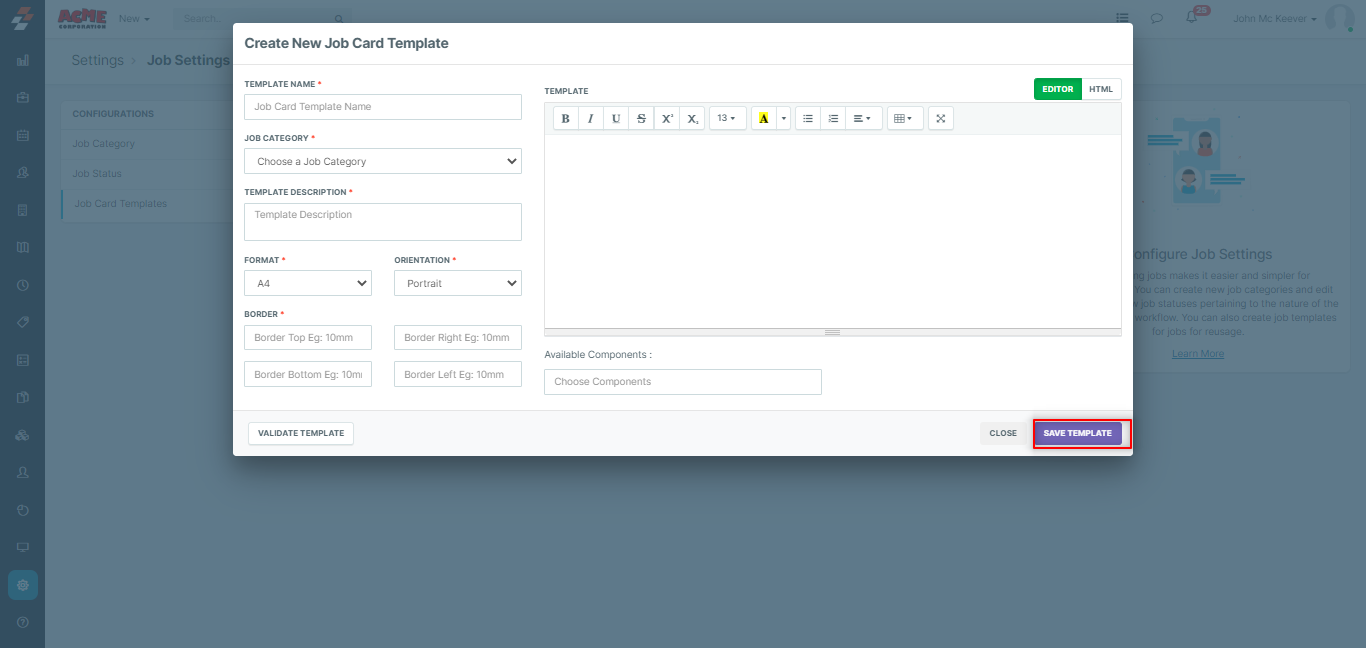Open the tag icon in left sidebar
This screenshot has height=648, width=1366.
[23, 322]
